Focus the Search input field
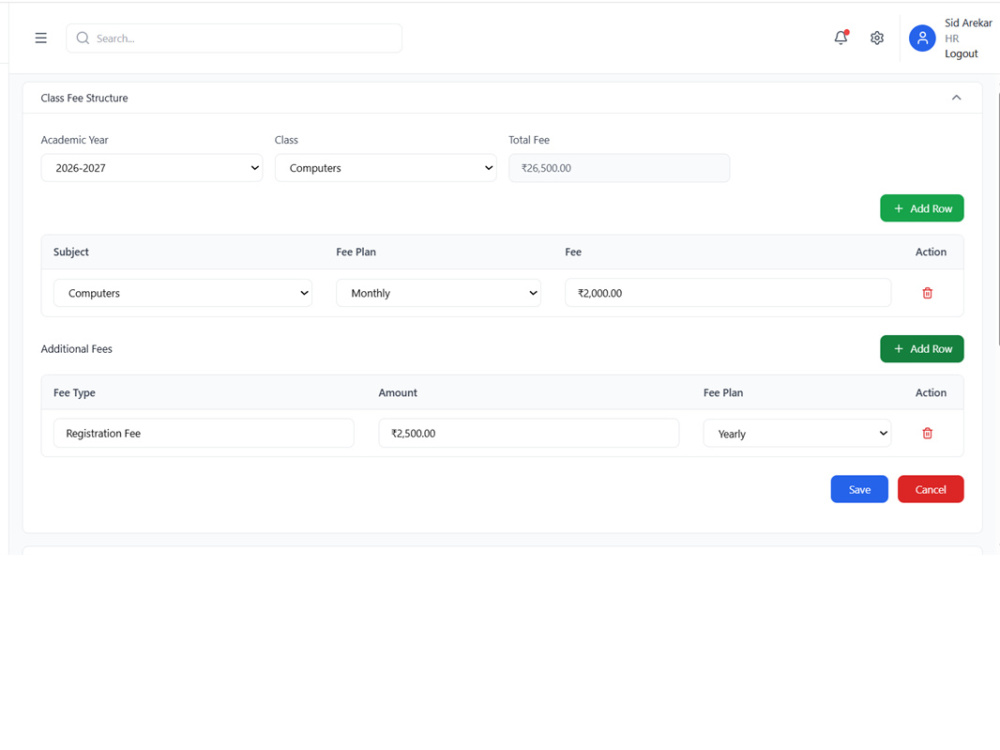1000x750 pixels. [x=234, y=38]
